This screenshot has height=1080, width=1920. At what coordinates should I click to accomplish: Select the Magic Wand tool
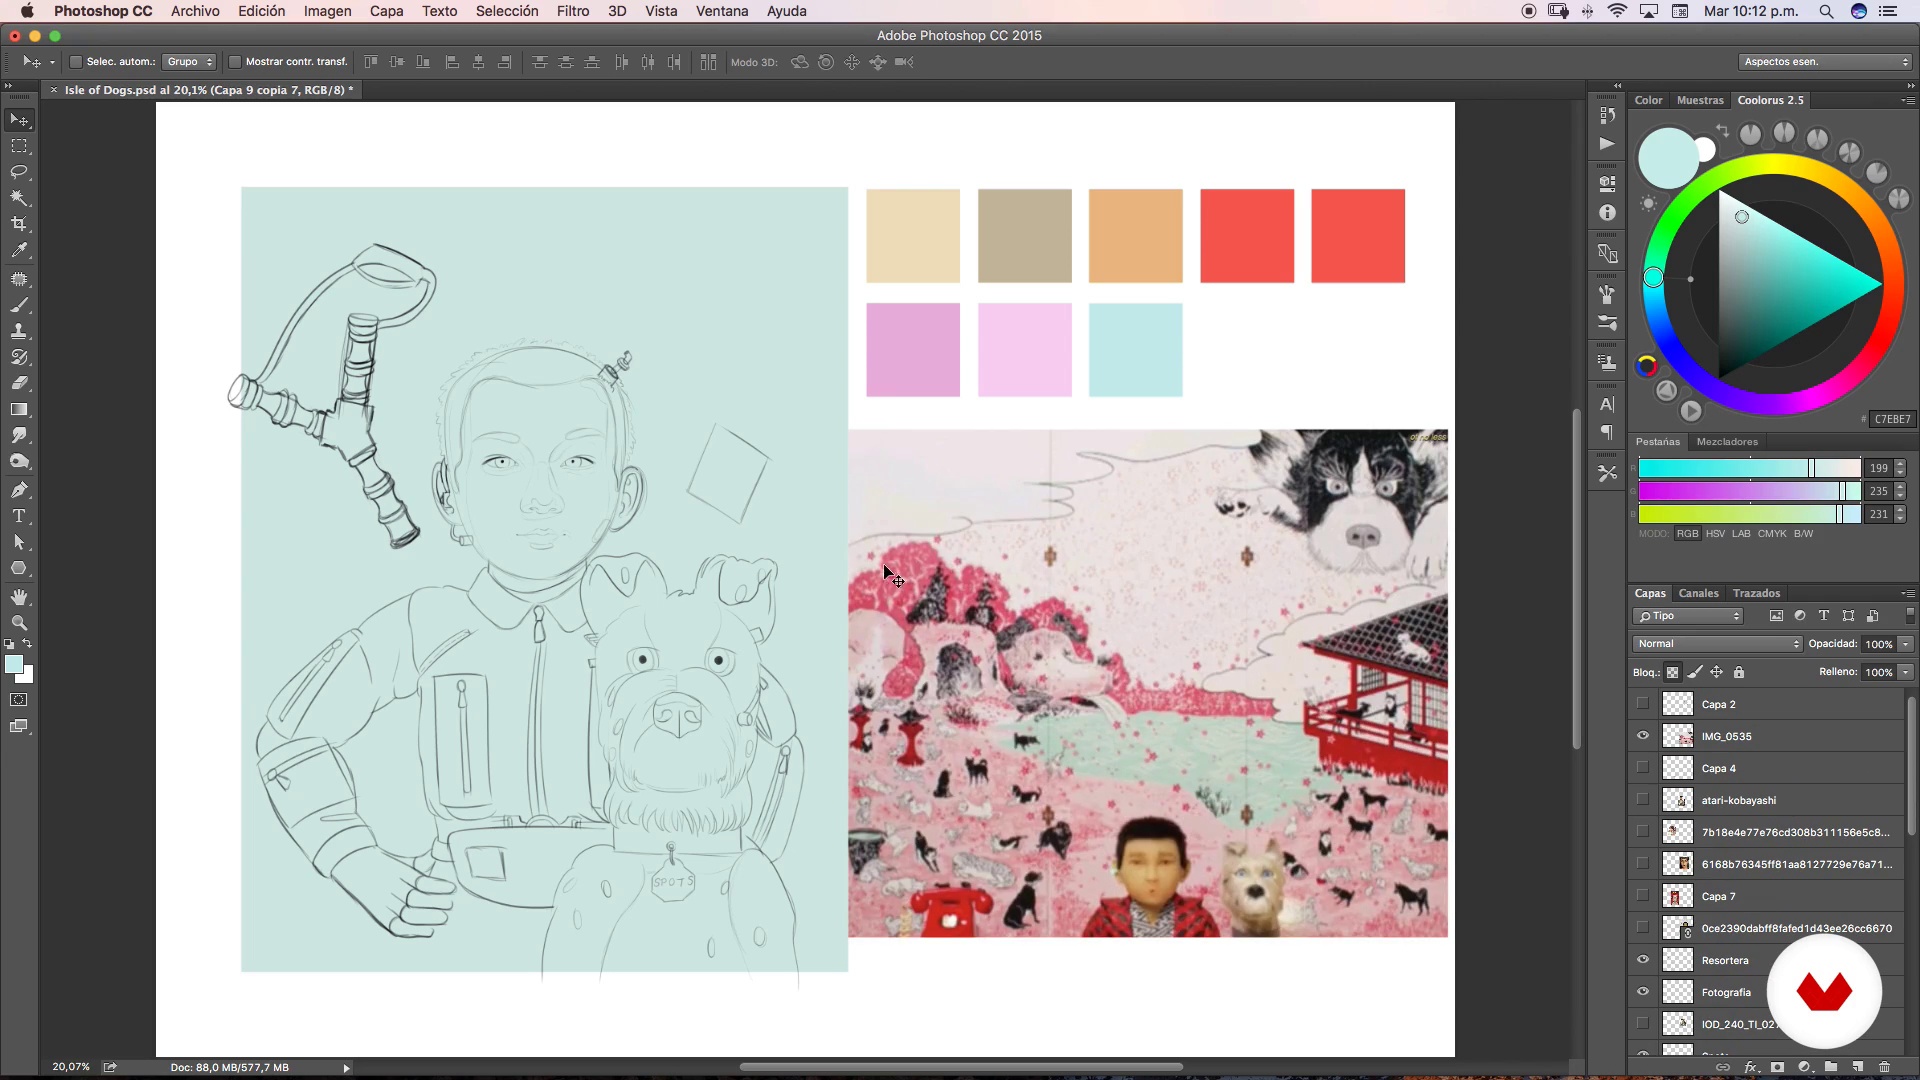19,198
